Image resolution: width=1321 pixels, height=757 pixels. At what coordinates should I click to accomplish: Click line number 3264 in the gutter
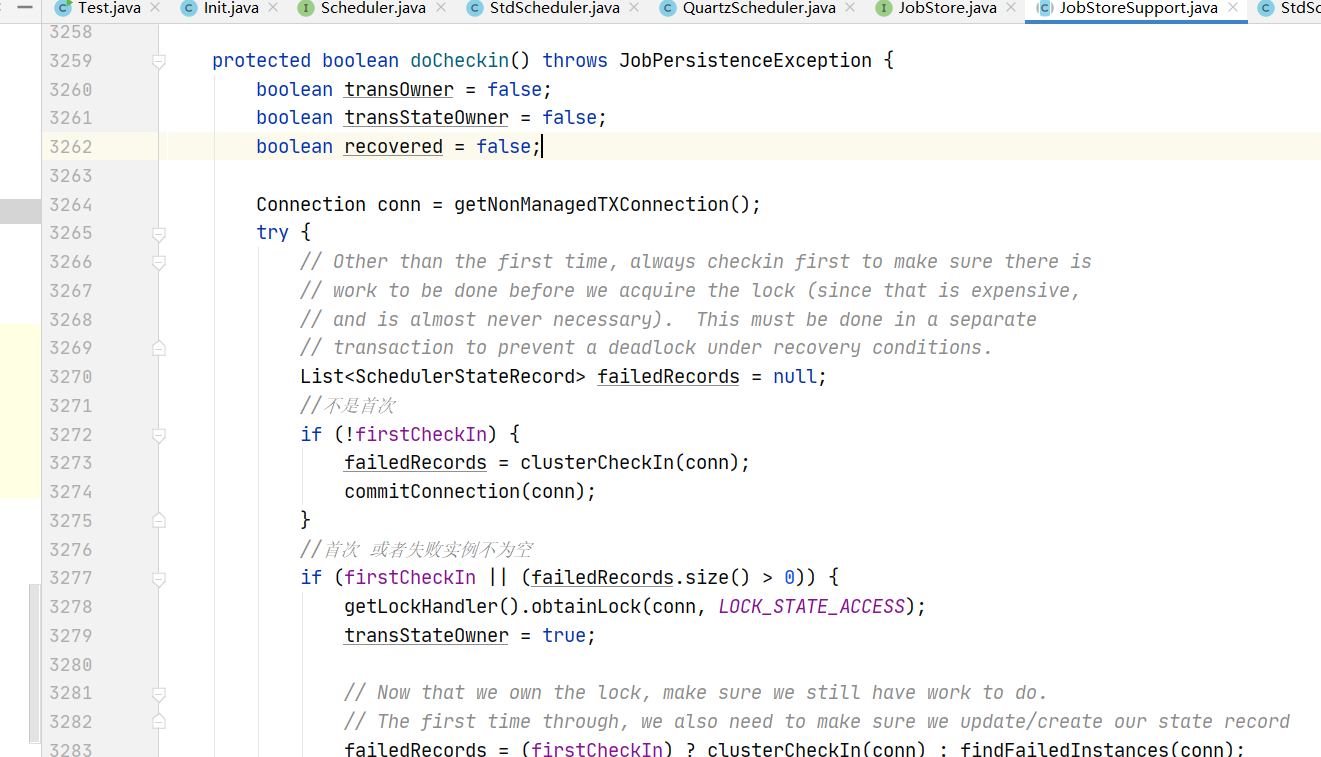point(70,204)
